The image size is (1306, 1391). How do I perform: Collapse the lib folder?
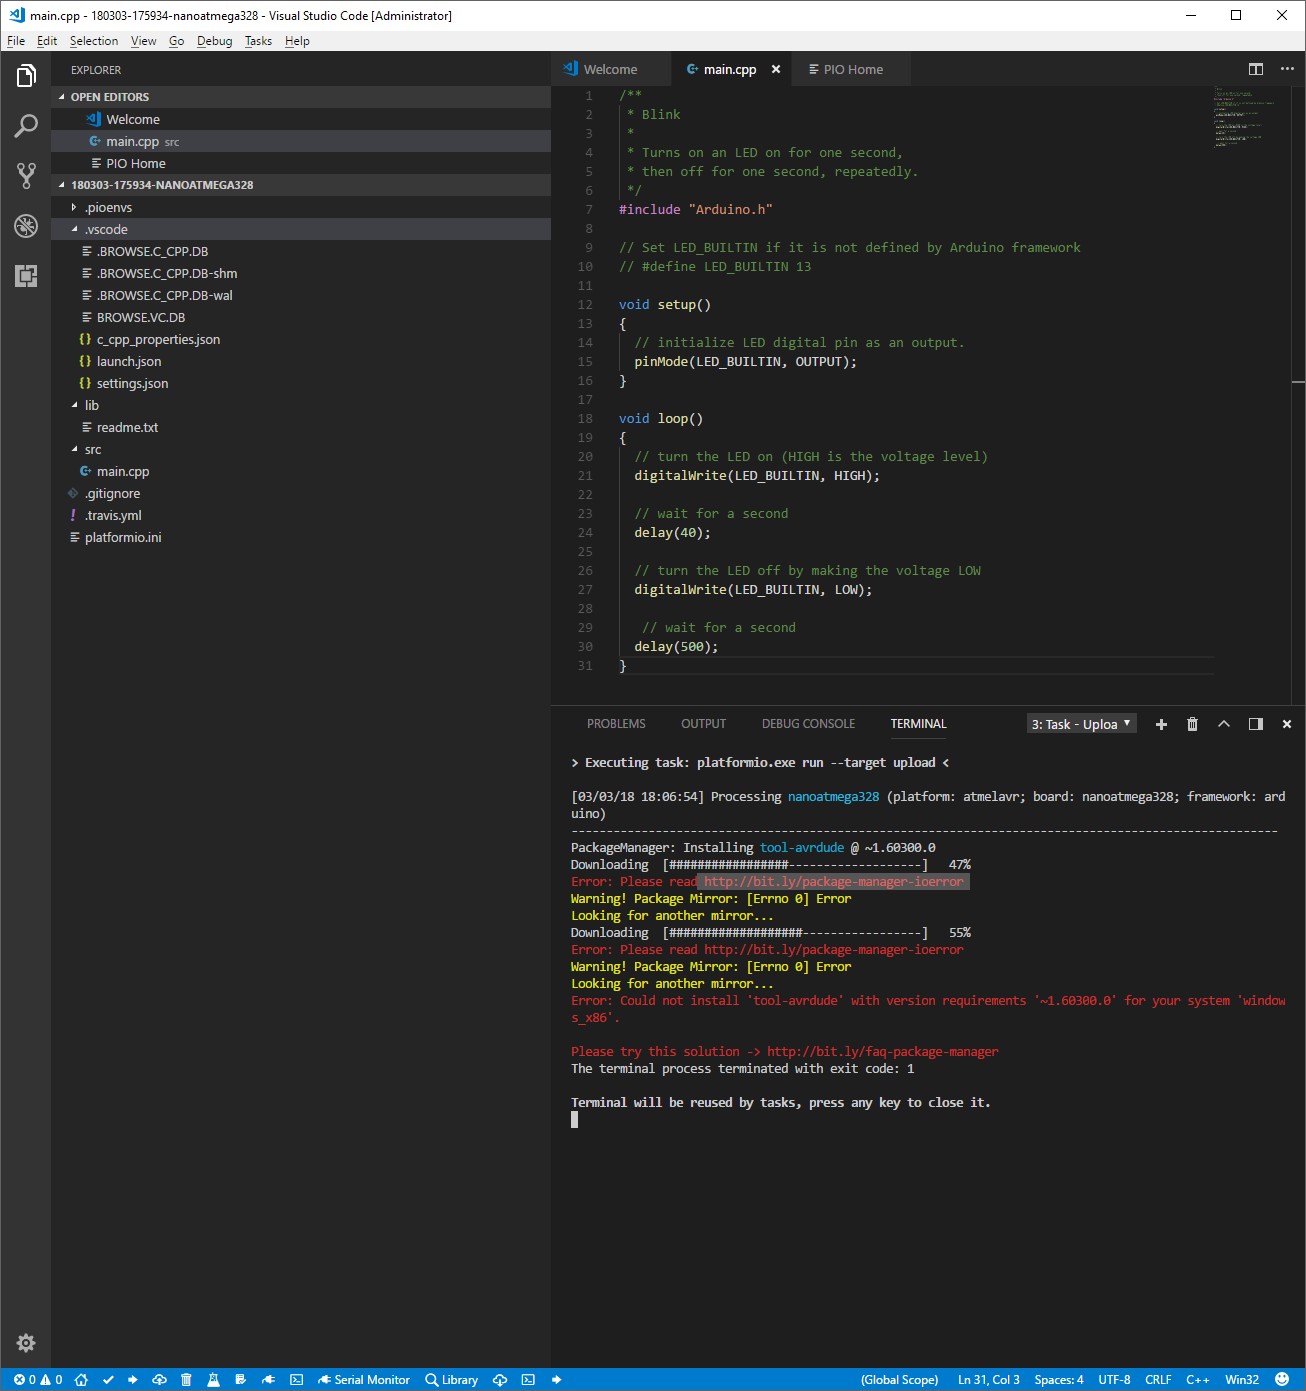coord(300,405)
